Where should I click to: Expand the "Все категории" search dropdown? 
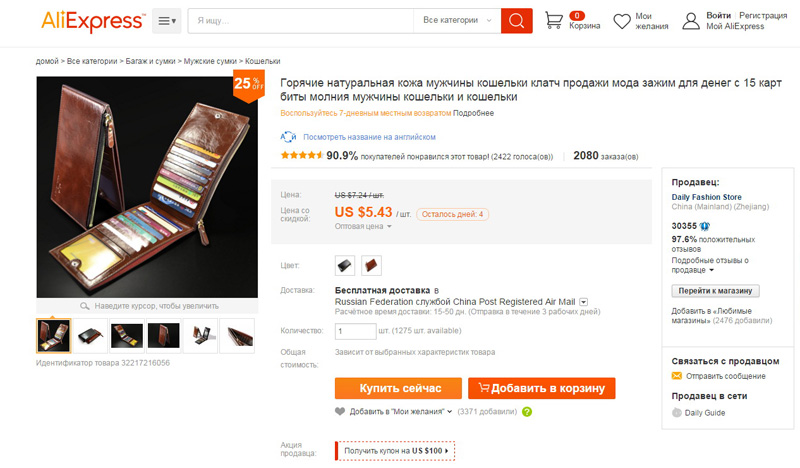(x=457, y=20)
